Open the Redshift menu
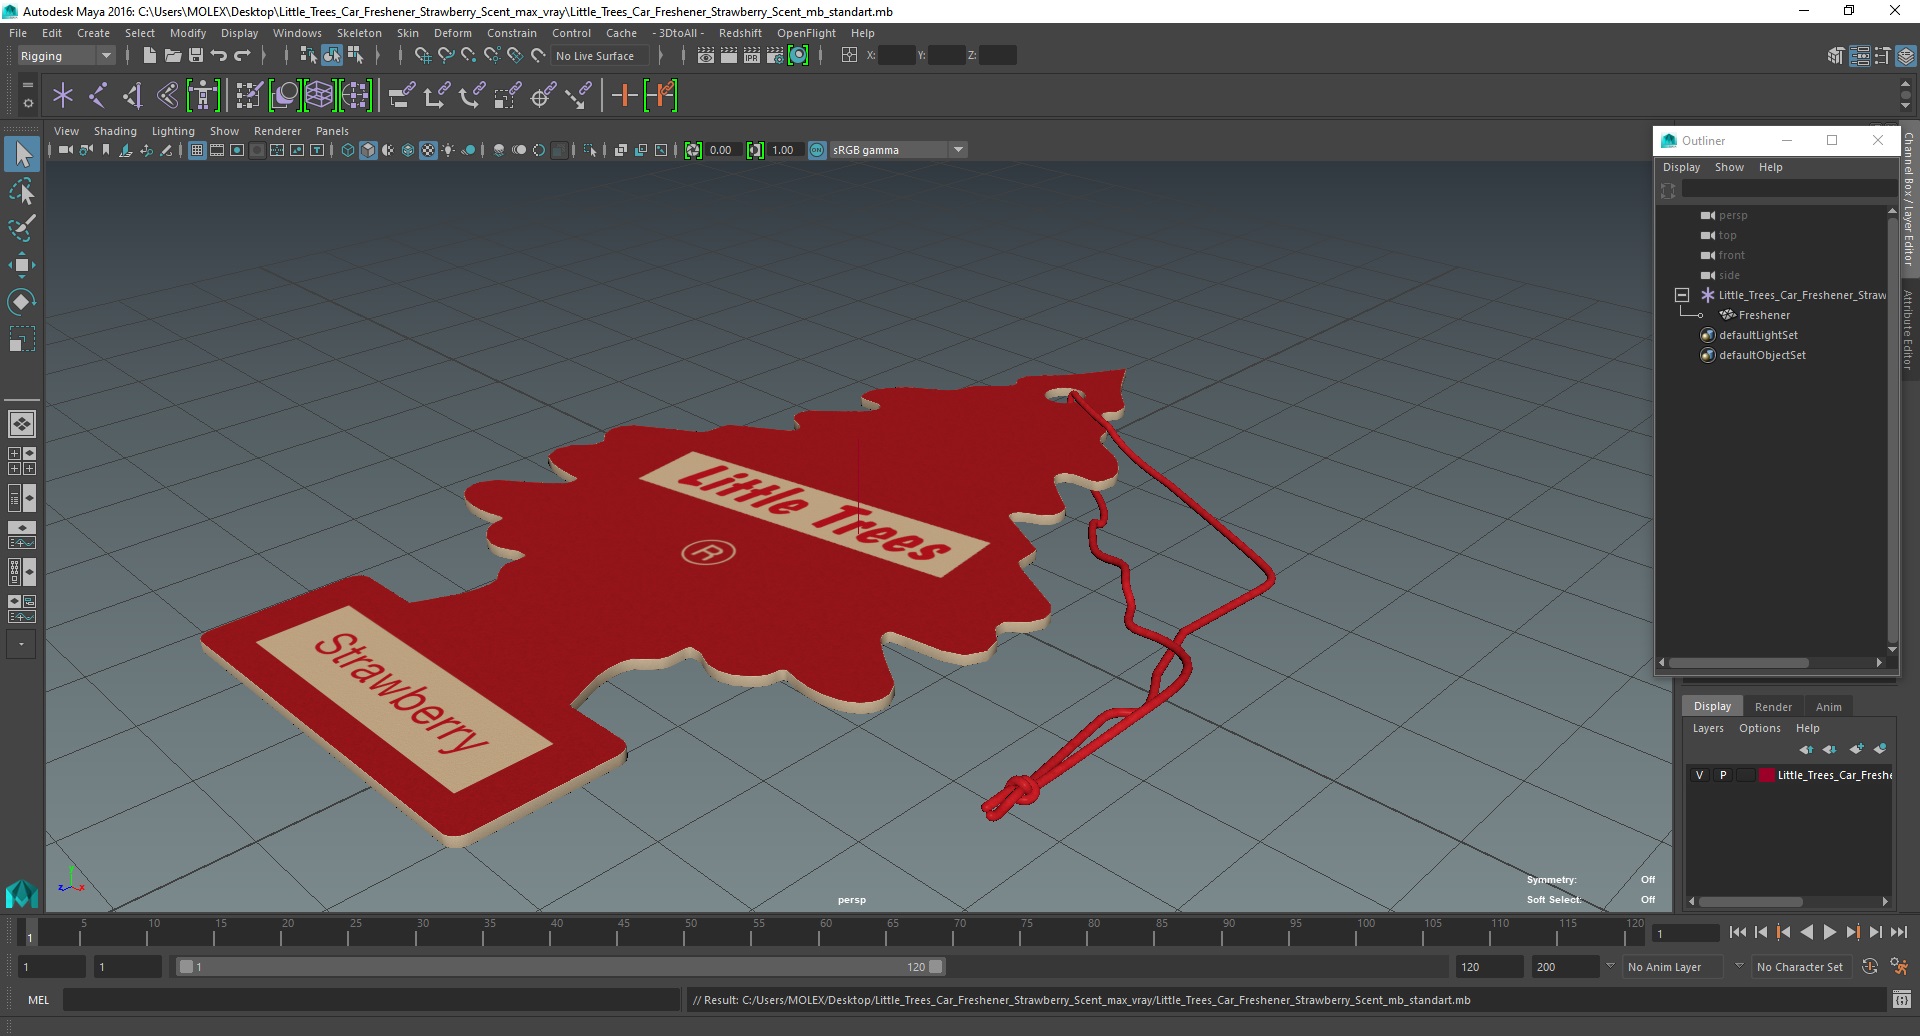This screenshot has height=1036, width=1920. 740,33
